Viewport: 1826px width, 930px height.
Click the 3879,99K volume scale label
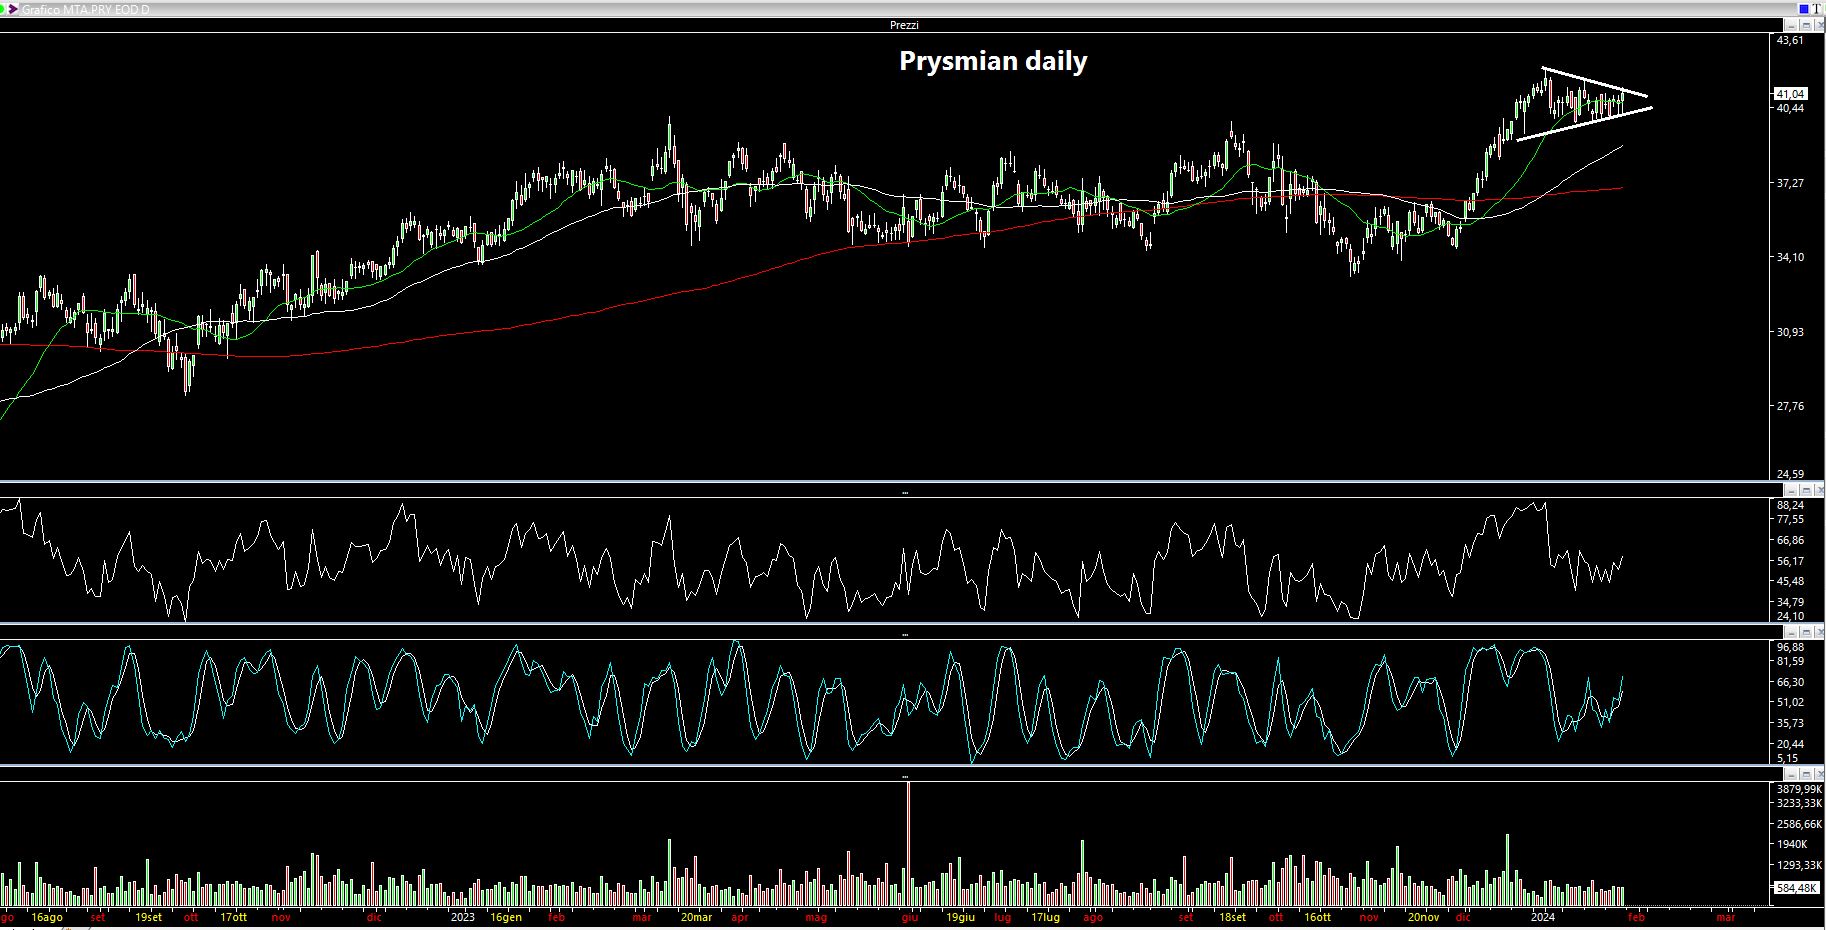1798,789
